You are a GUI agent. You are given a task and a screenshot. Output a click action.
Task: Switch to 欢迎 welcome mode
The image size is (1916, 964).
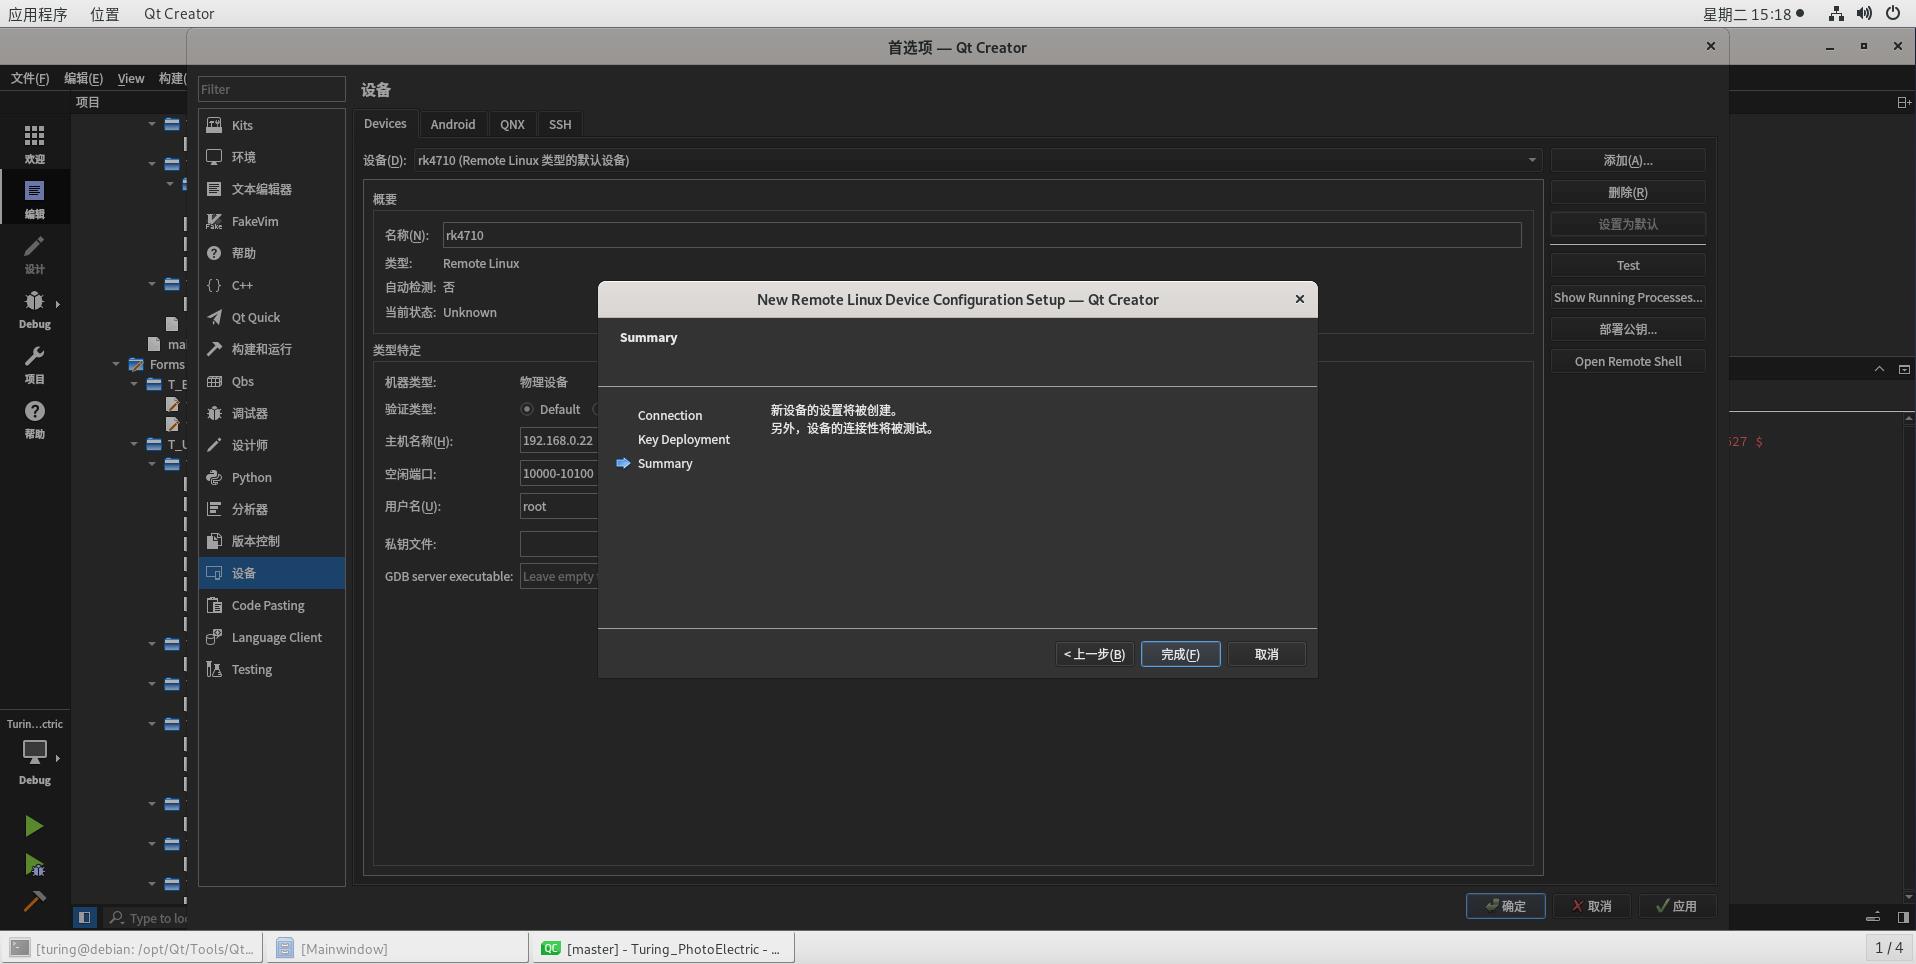click(35, 143)
